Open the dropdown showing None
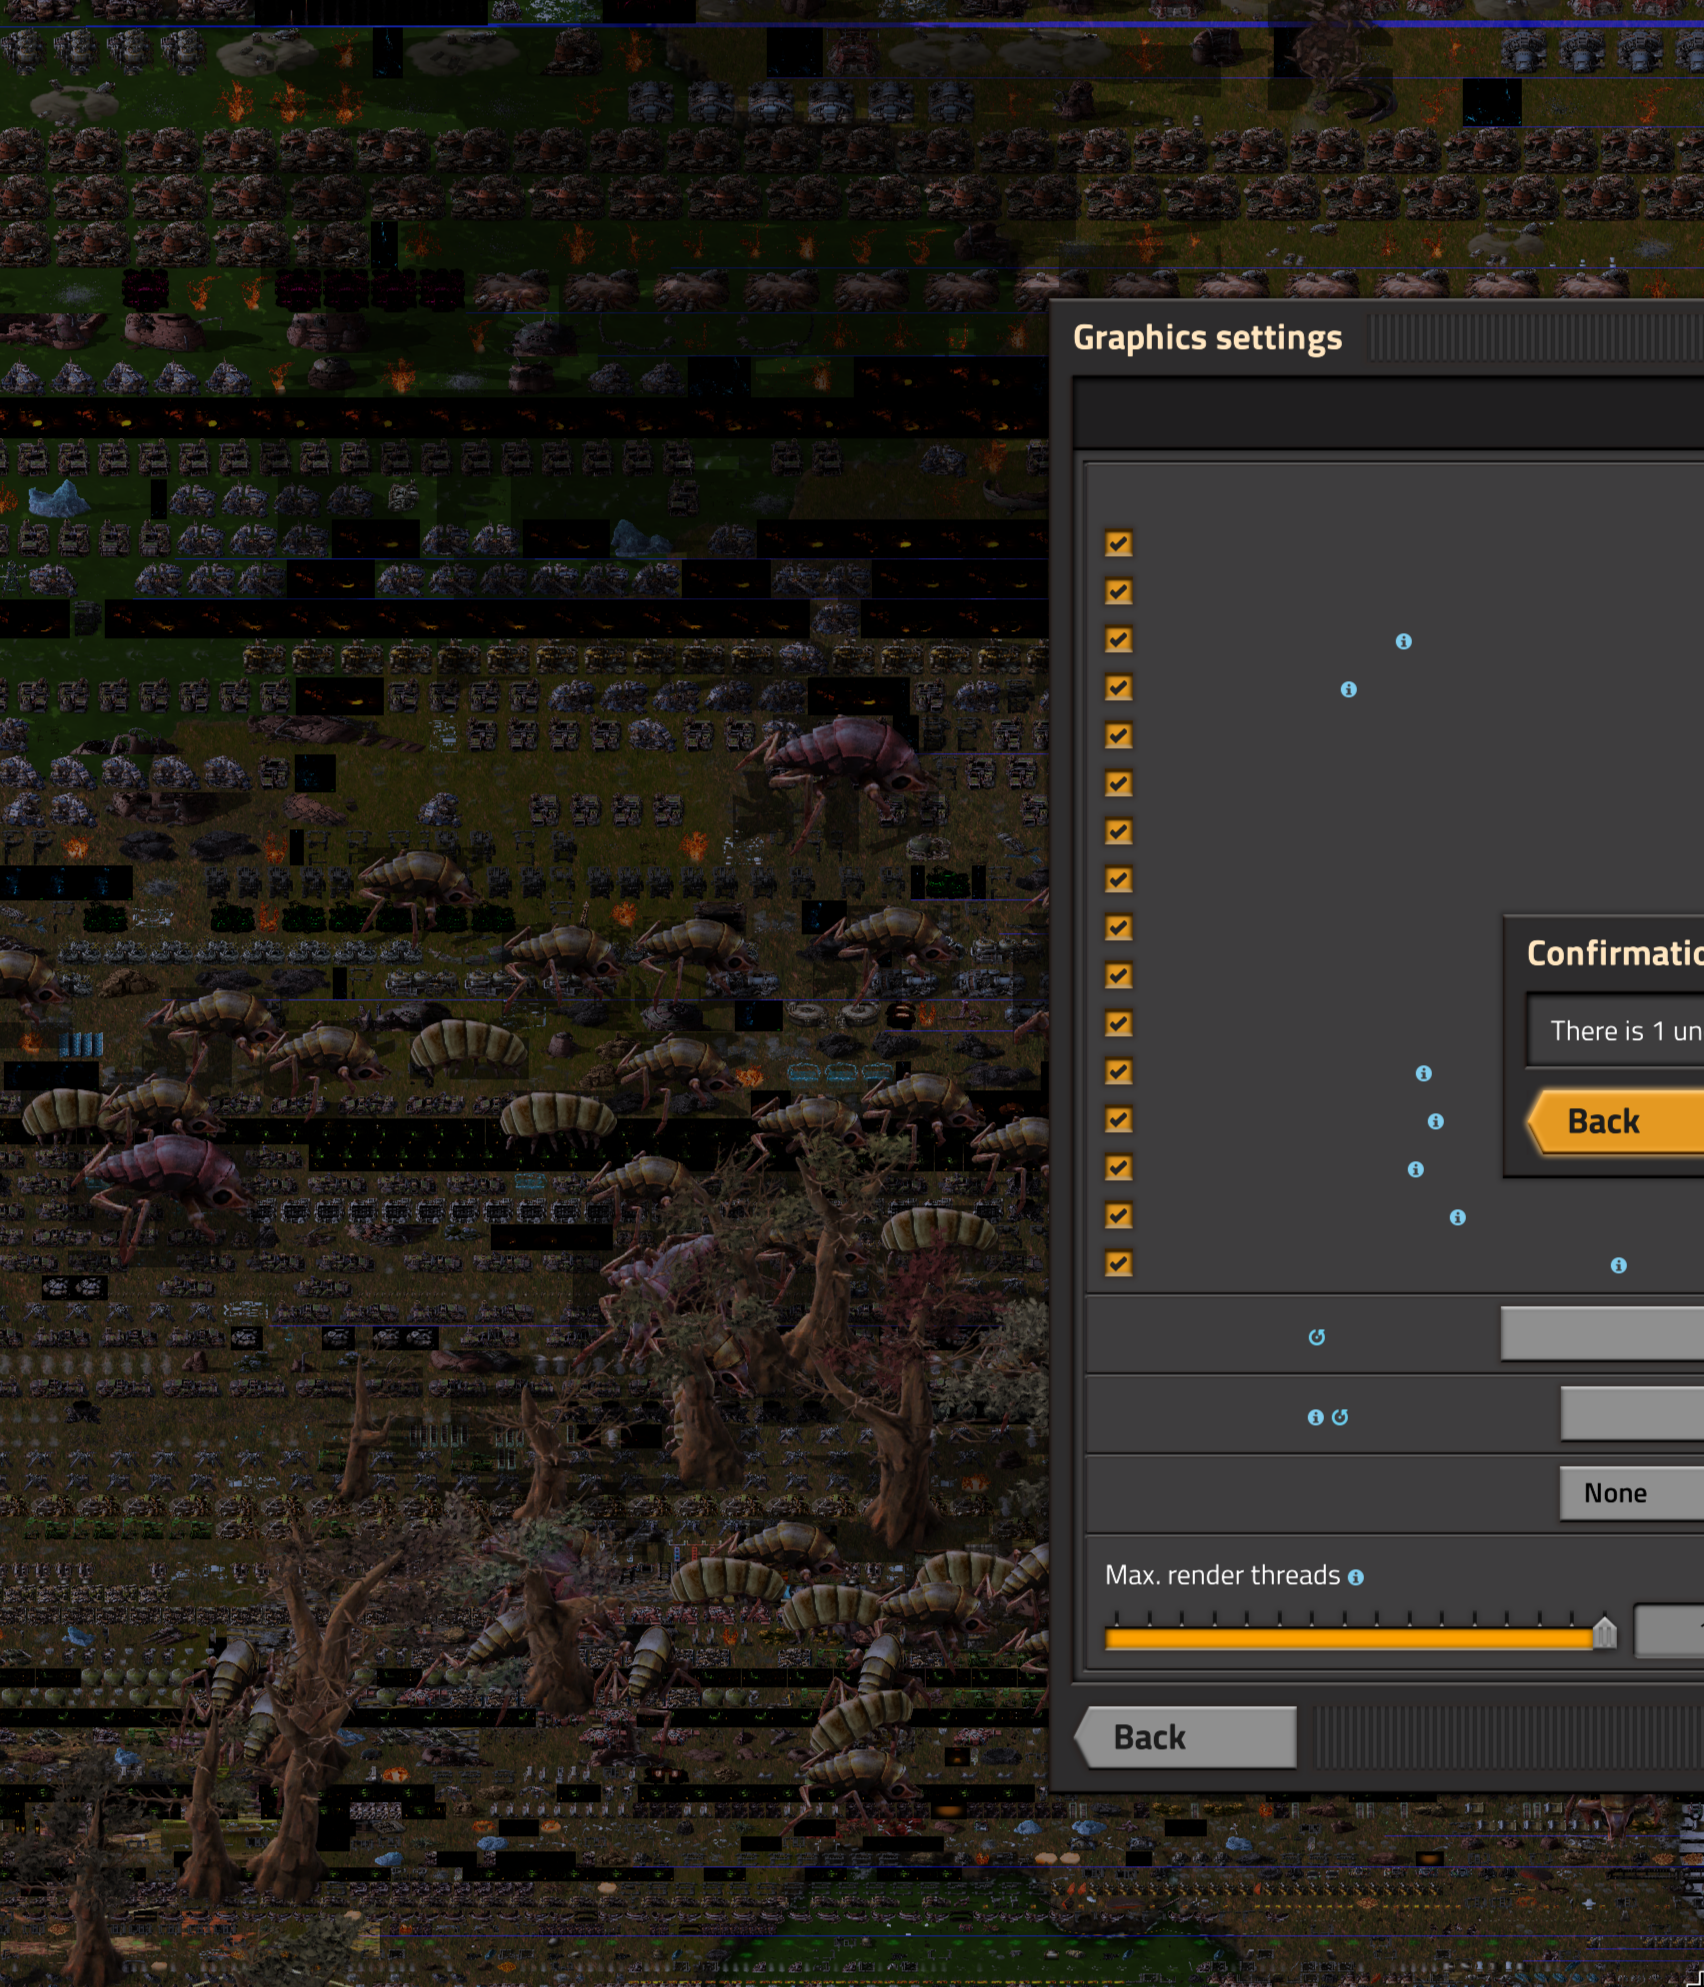 point(1632,1493)
